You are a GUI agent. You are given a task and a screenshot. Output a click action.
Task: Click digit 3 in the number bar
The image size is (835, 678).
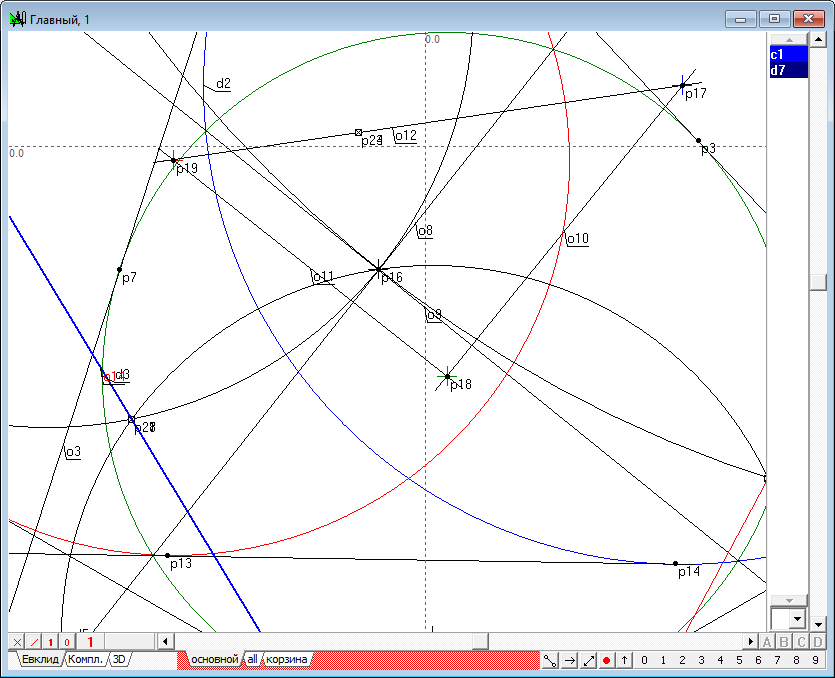click(701, 660)
